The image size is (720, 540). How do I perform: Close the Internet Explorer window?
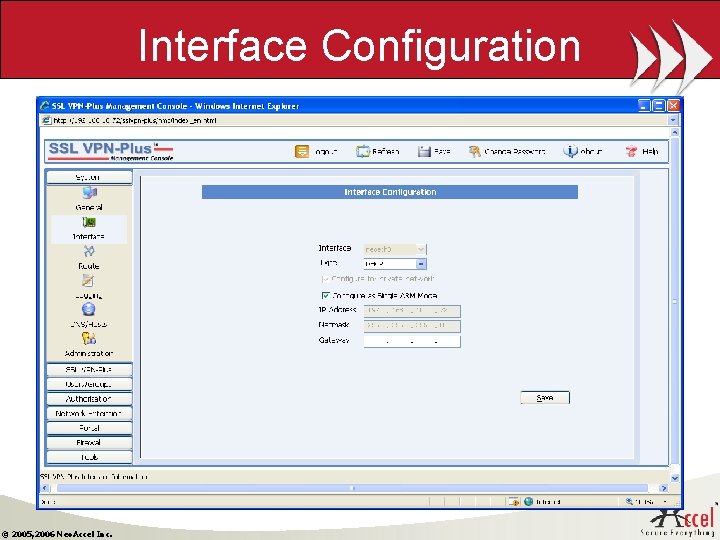coord(673,106)
